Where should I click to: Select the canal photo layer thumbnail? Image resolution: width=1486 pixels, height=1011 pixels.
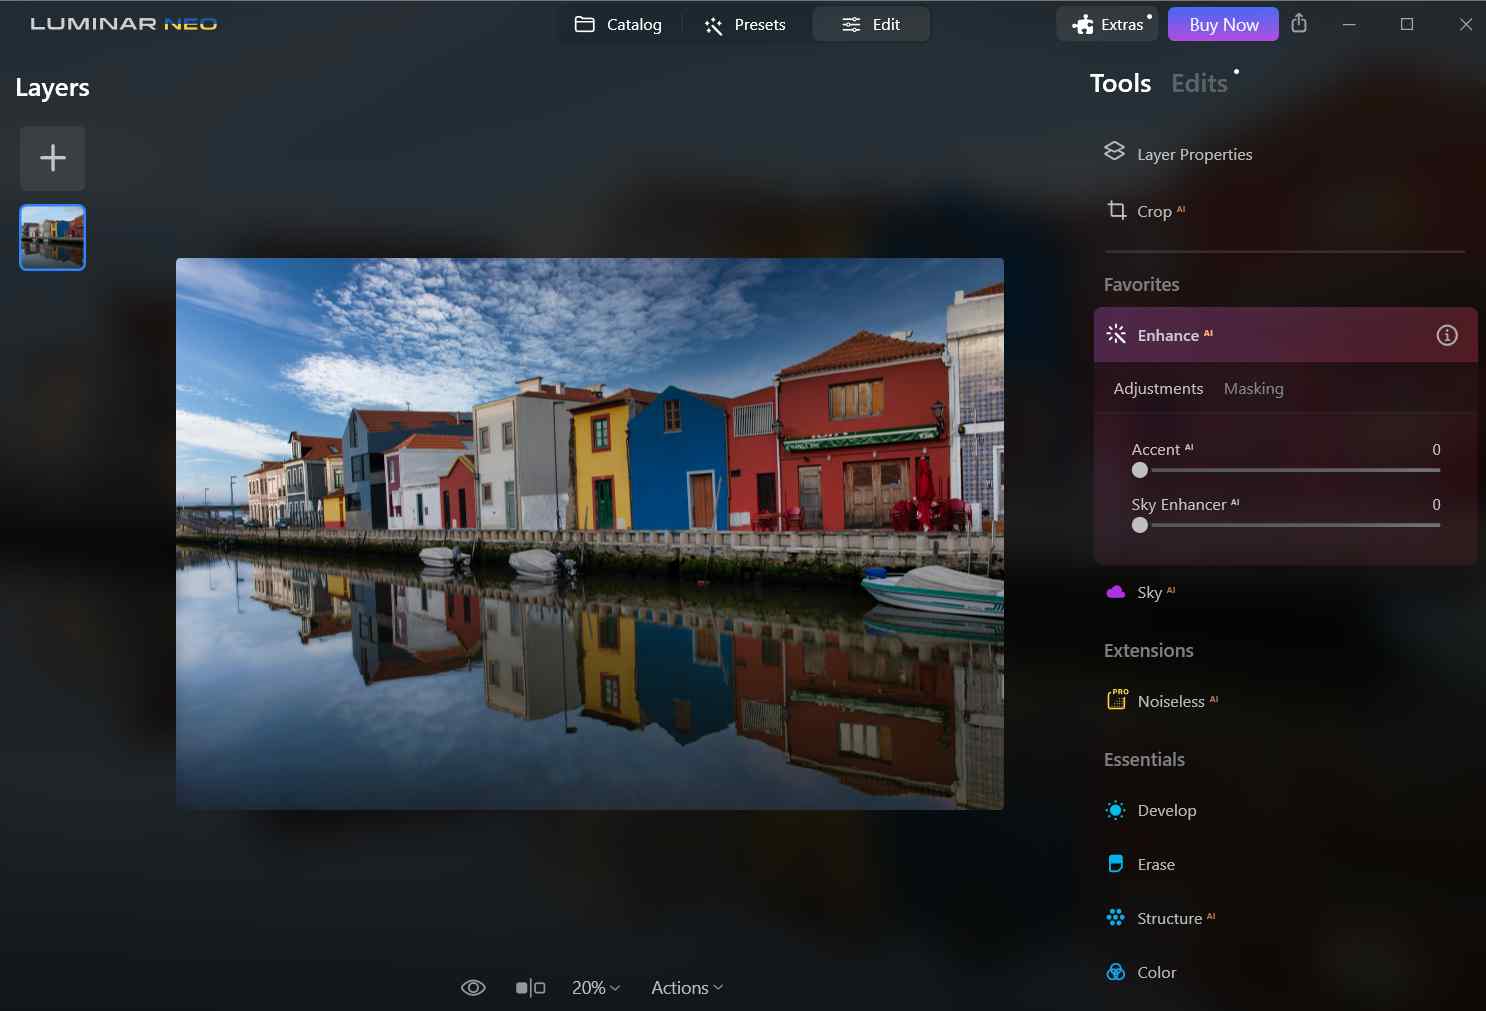53,238
